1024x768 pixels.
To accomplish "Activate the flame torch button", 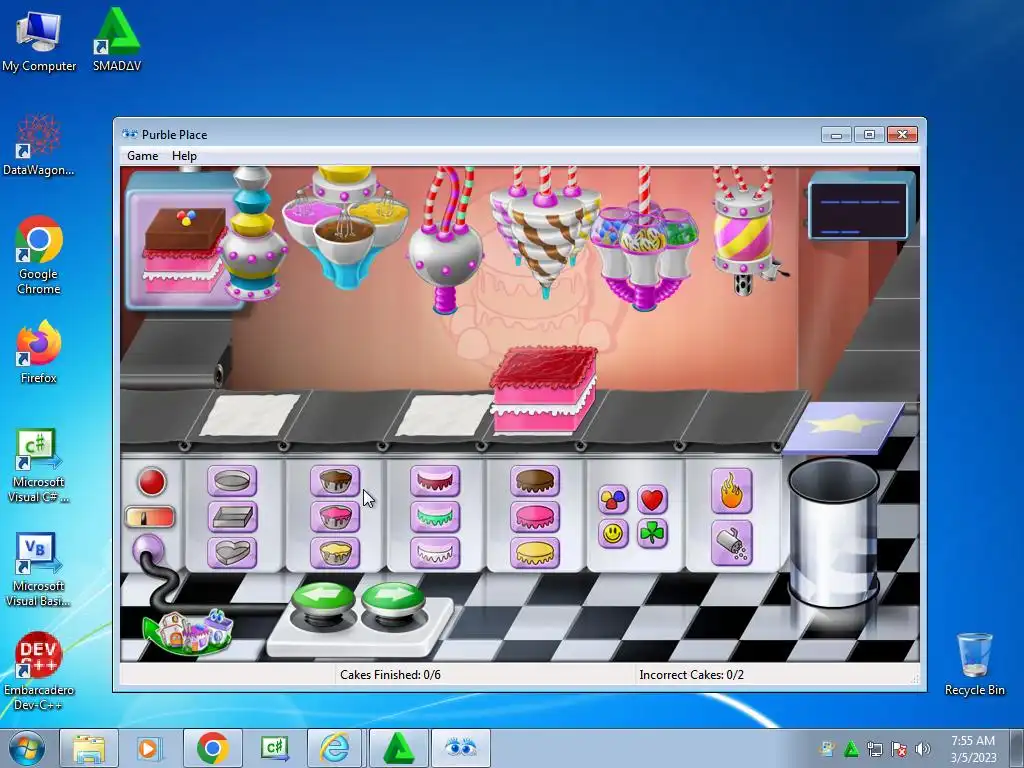I will [731, 491].
